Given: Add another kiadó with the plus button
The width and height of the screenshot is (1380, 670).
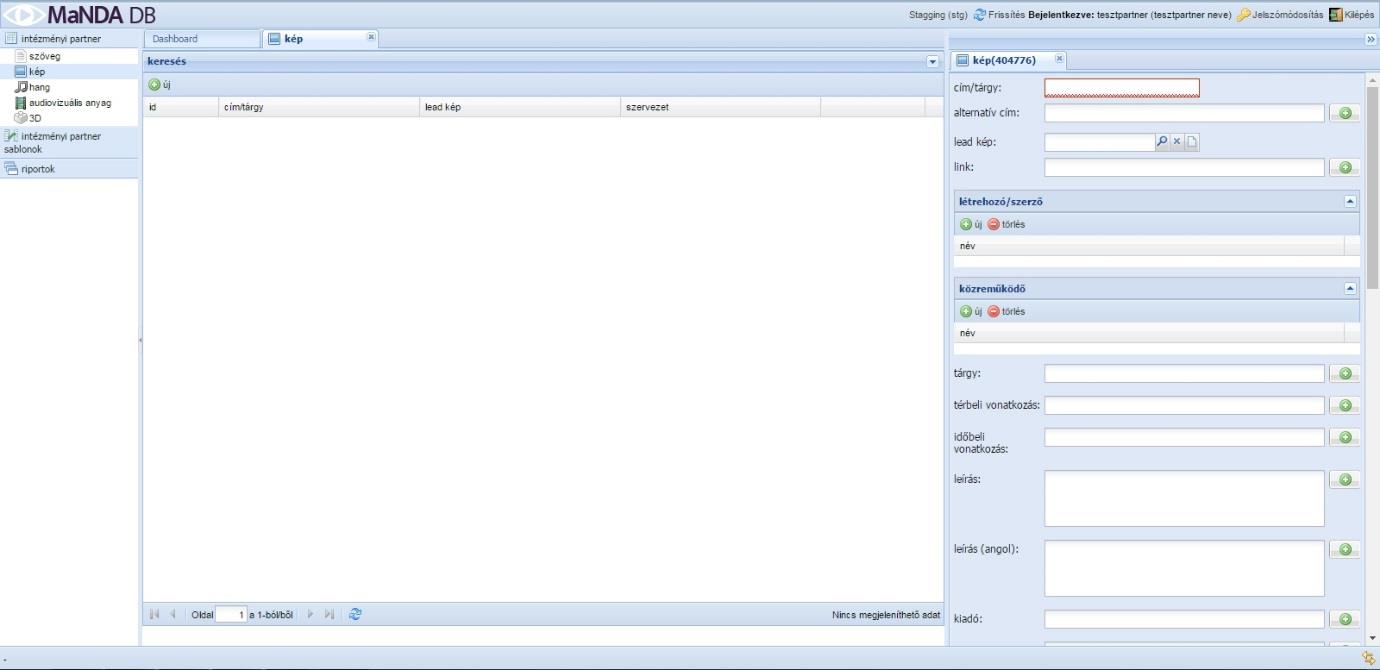Looking at the screenshot, I should tap(1344, 620).
